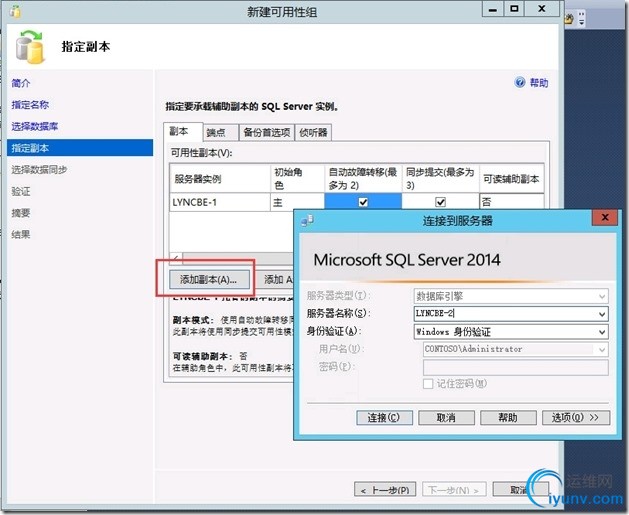This screenshot has height=515, width=629.
Task: Open the 身份验证 dropdown
Action: [x=602, y=332]
